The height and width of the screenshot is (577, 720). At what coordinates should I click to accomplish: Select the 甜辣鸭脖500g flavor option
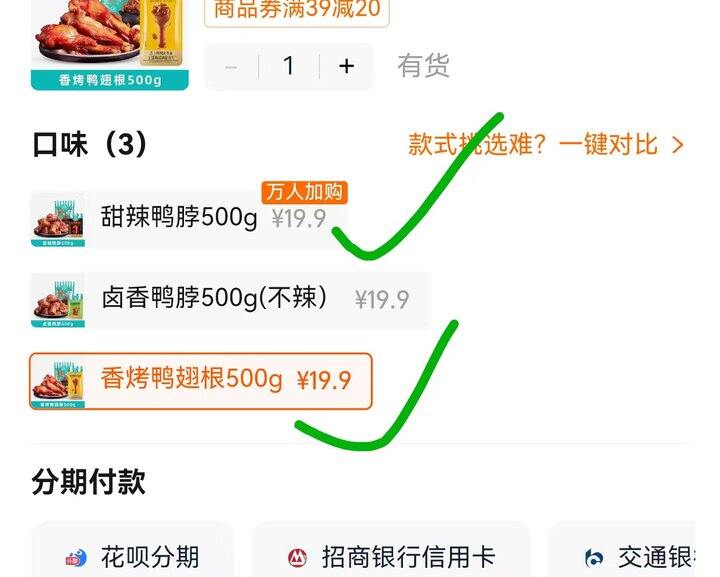coord(189,219)
